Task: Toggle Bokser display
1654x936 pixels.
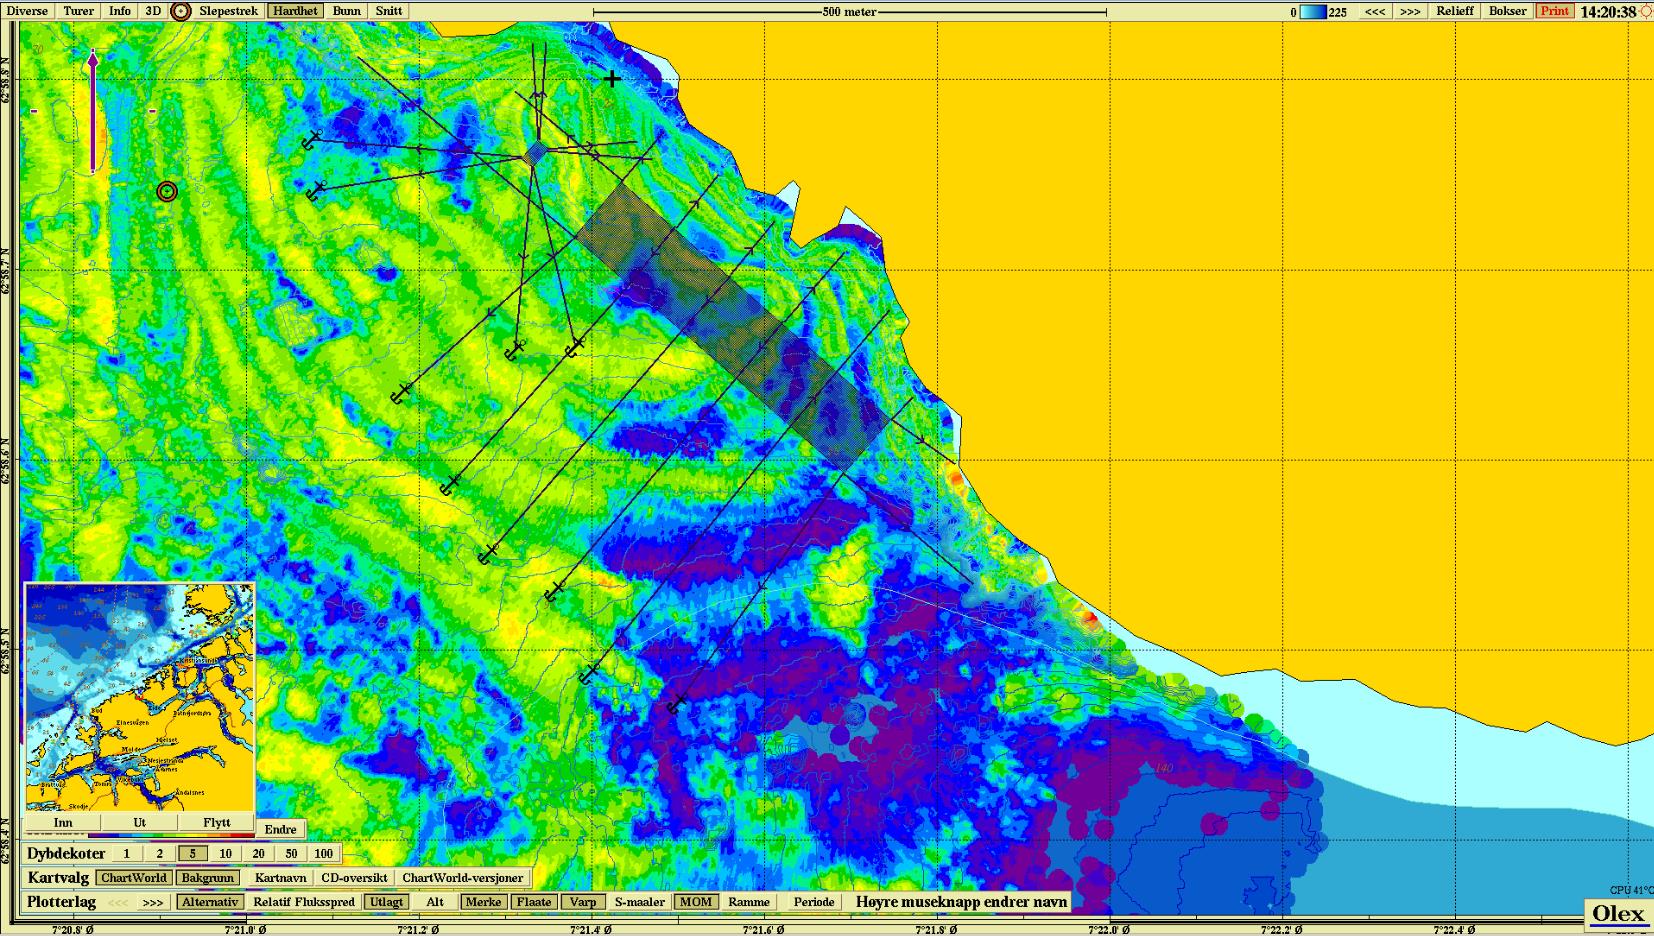Action: (x=1507, y=11)
